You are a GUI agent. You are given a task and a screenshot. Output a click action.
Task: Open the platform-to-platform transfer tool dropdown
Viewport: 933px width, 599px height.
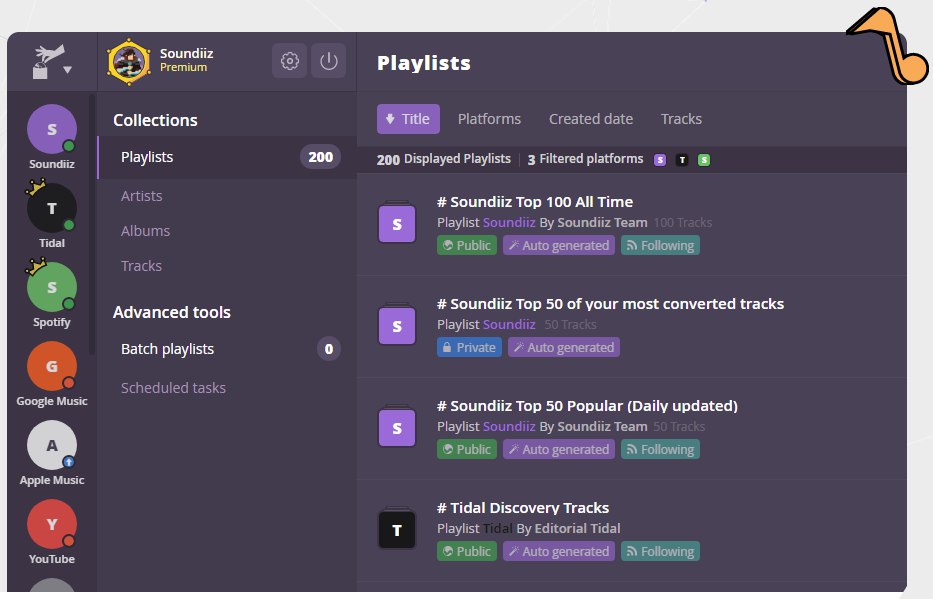point(52,61)
